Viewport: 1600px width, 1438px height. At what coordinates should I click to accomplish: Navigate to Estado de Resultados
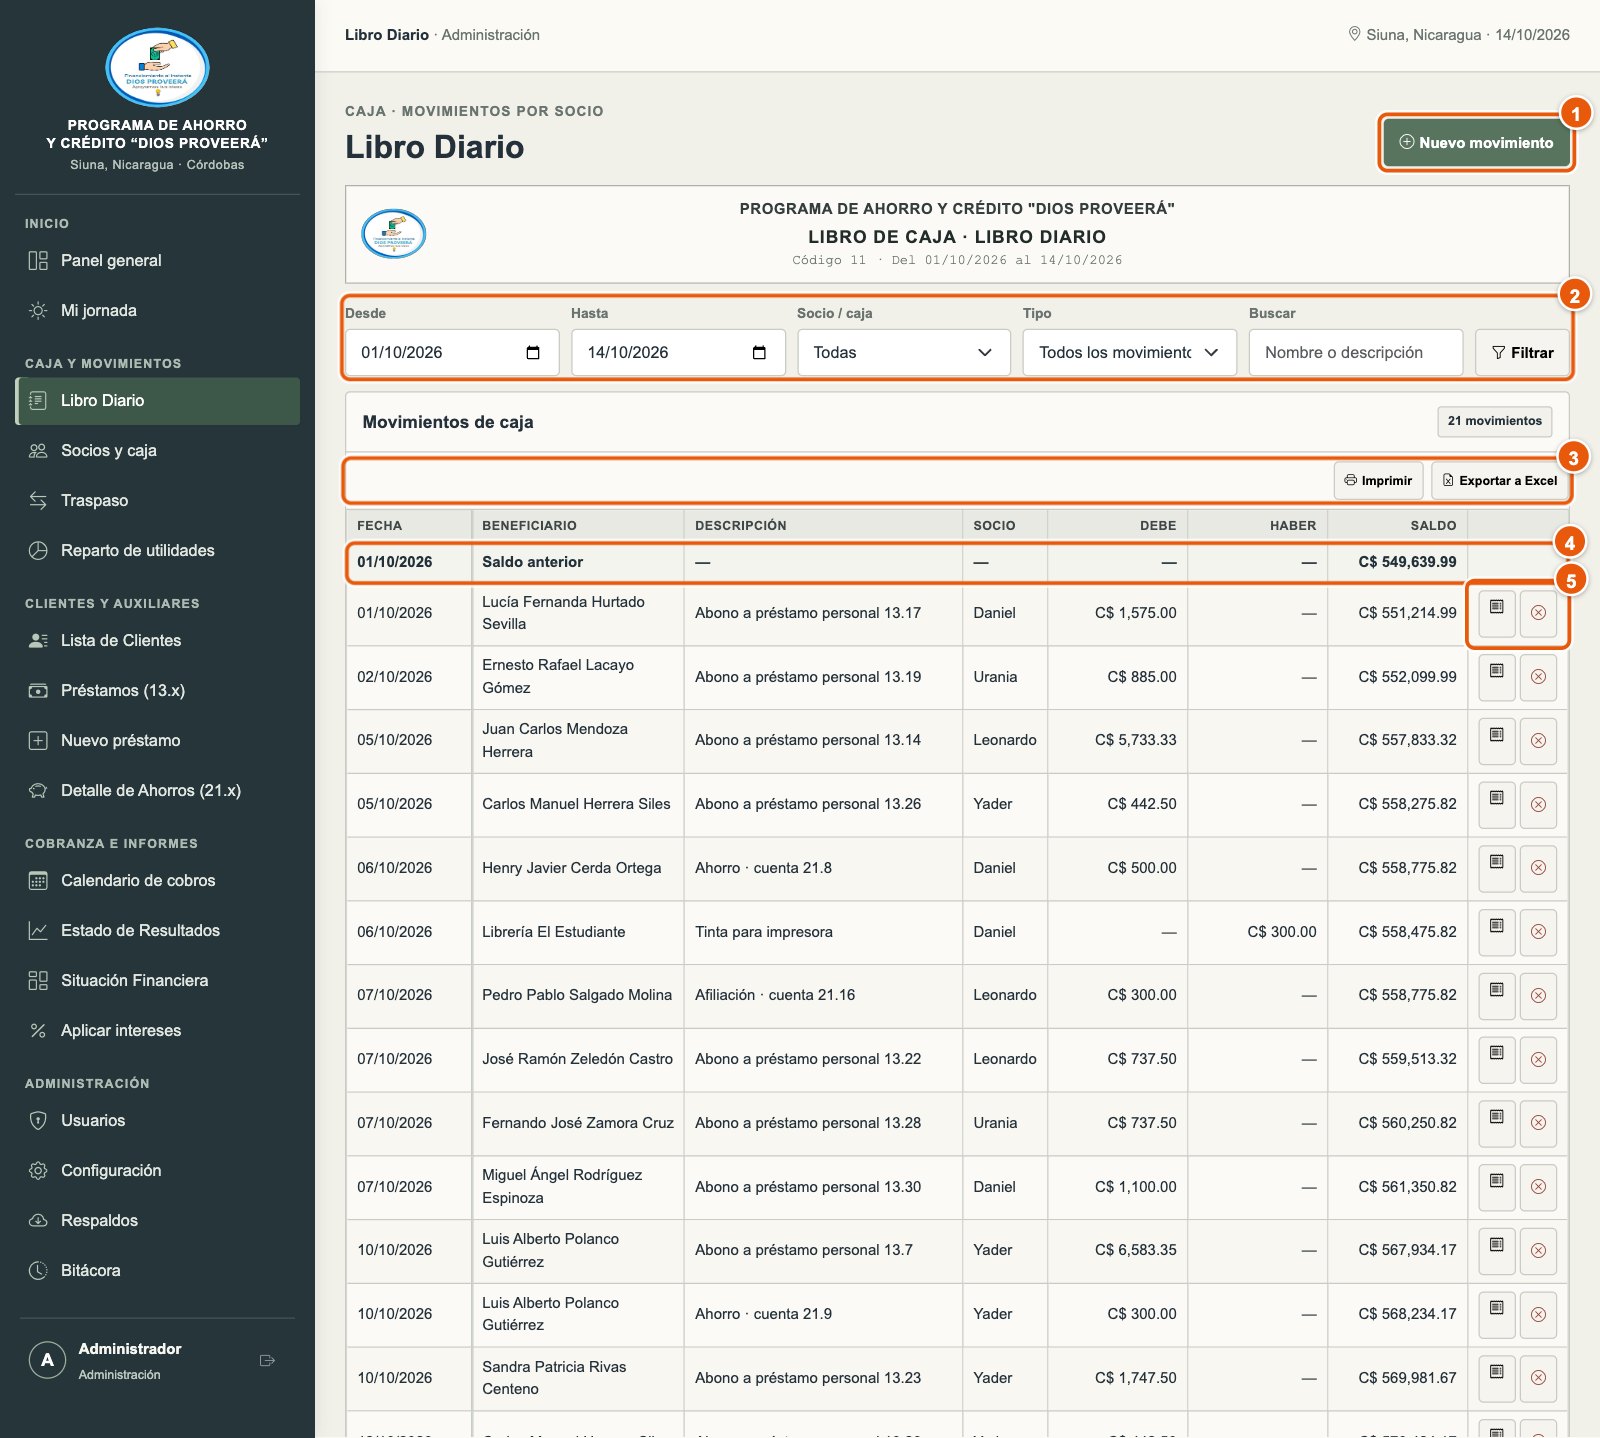(157, 931)
